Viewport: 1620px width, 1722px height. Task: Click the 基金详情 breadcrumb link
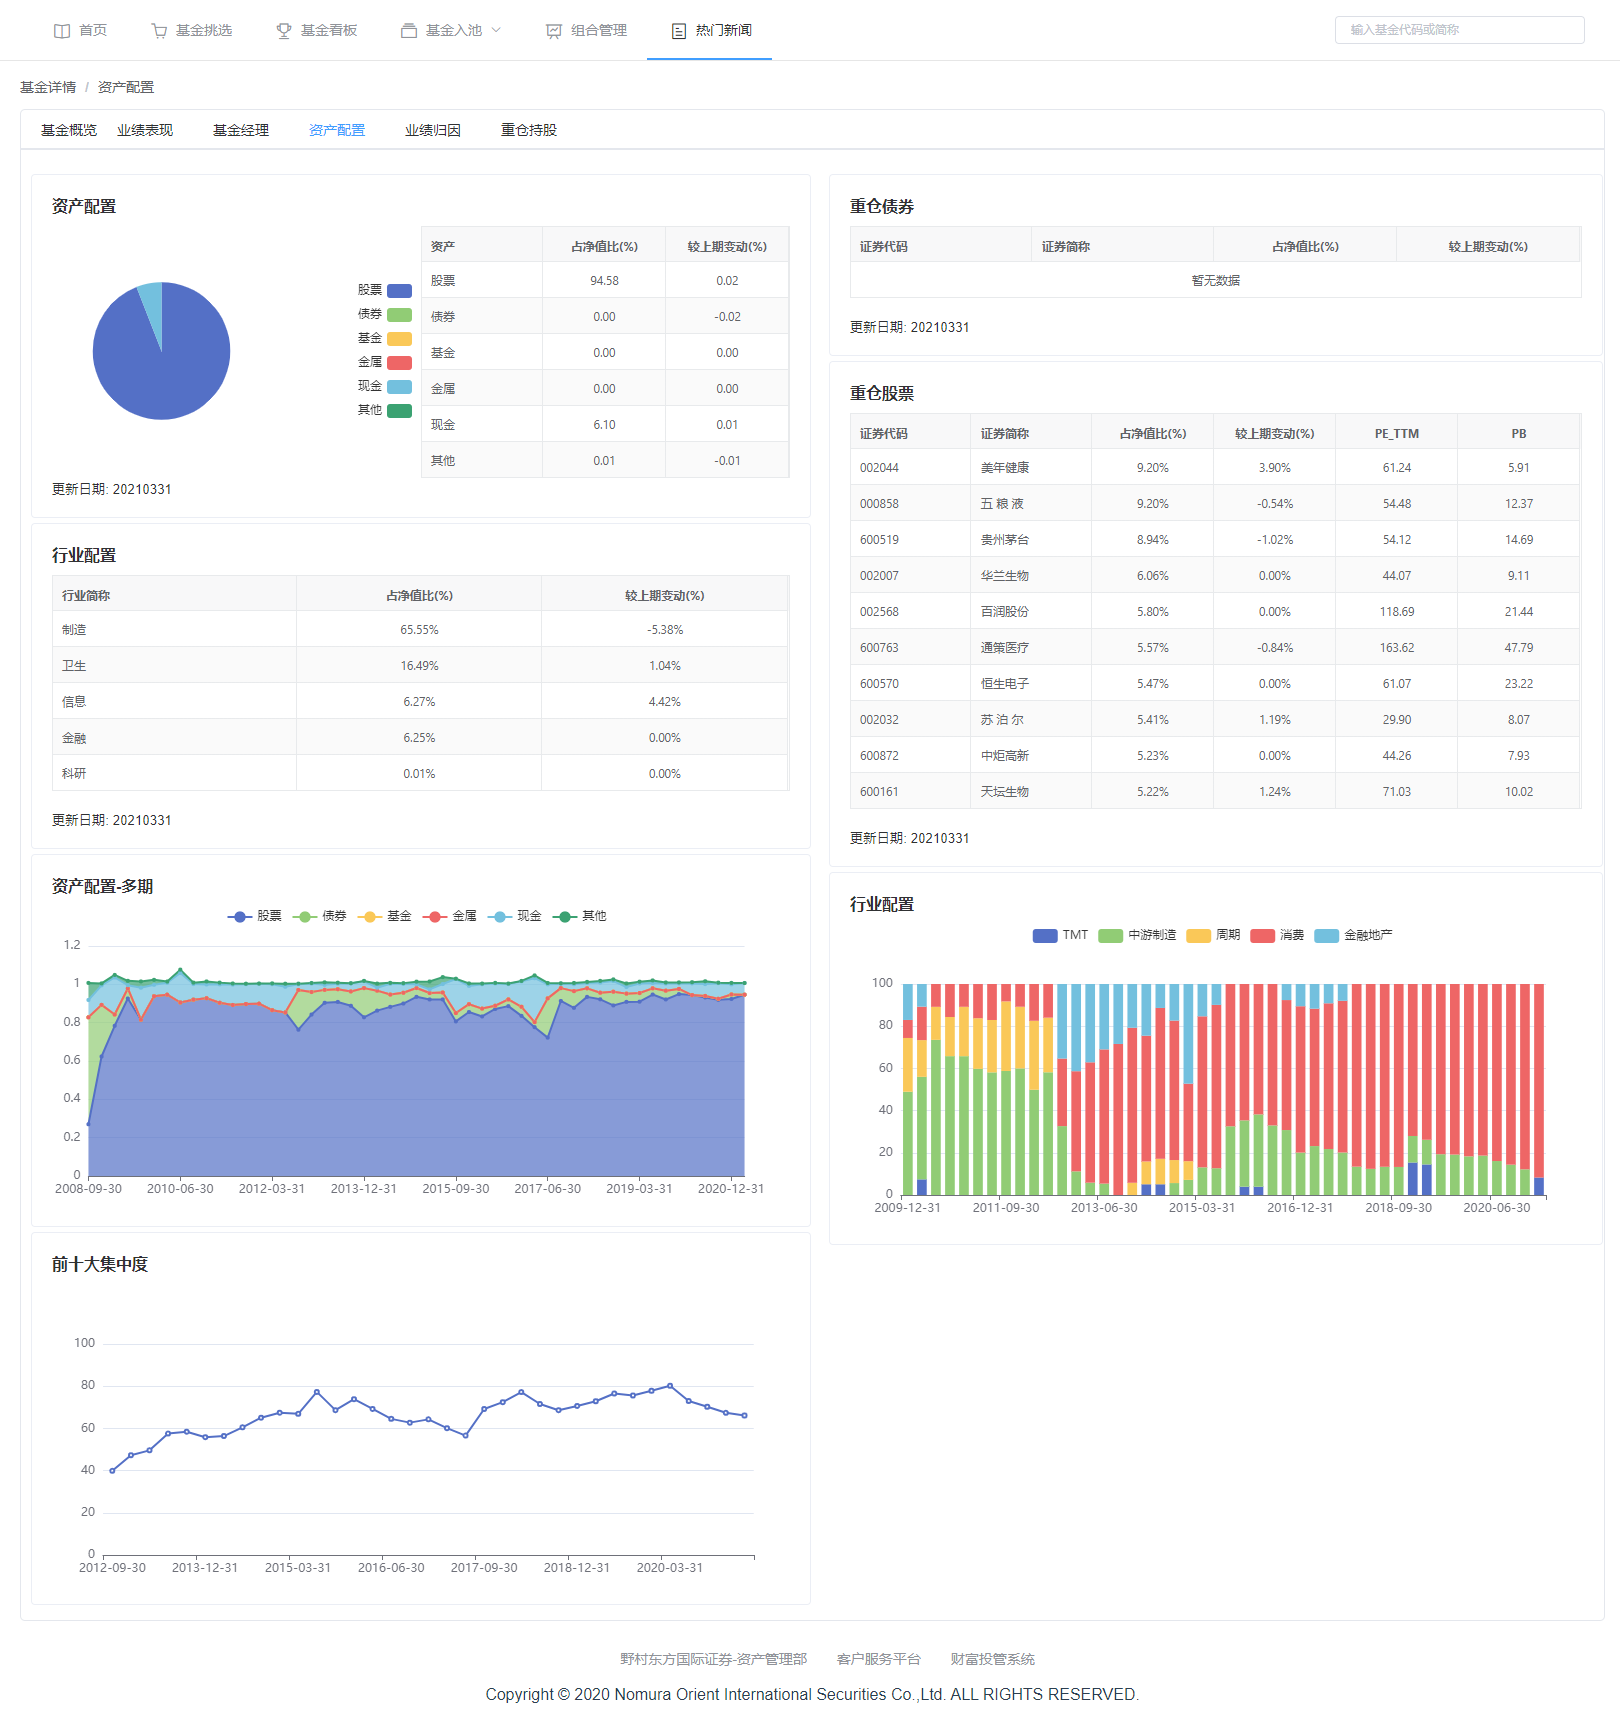(48, 87)
